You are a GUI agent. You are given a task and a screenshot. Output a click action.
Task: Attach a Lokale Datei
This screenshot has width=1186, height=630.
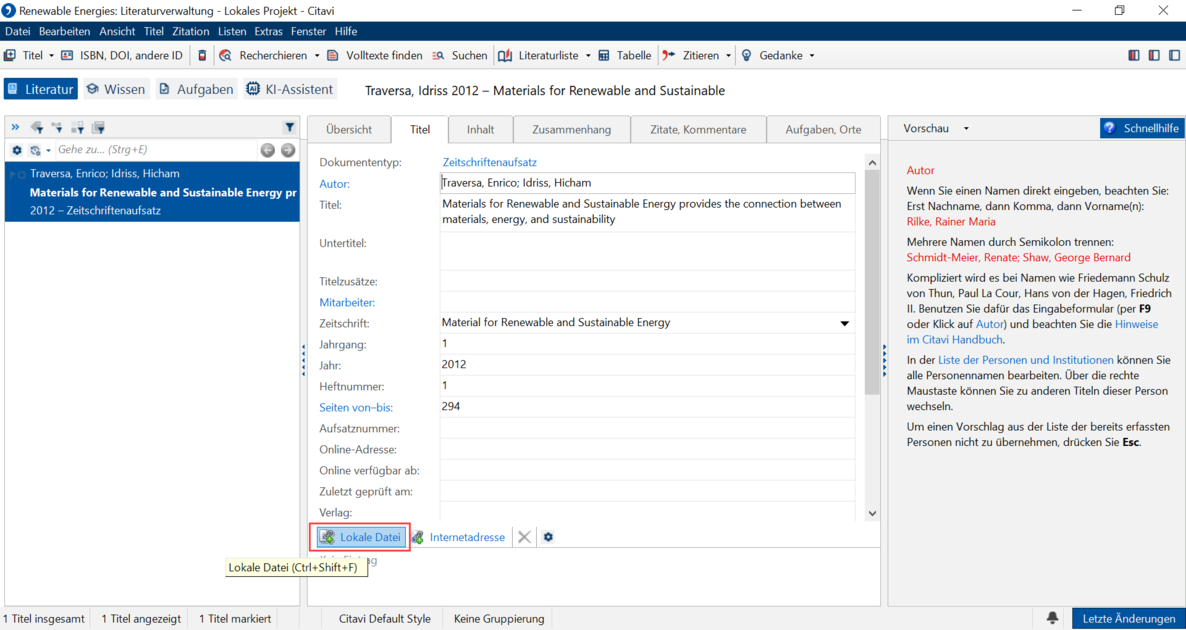(x=361, y=537)
